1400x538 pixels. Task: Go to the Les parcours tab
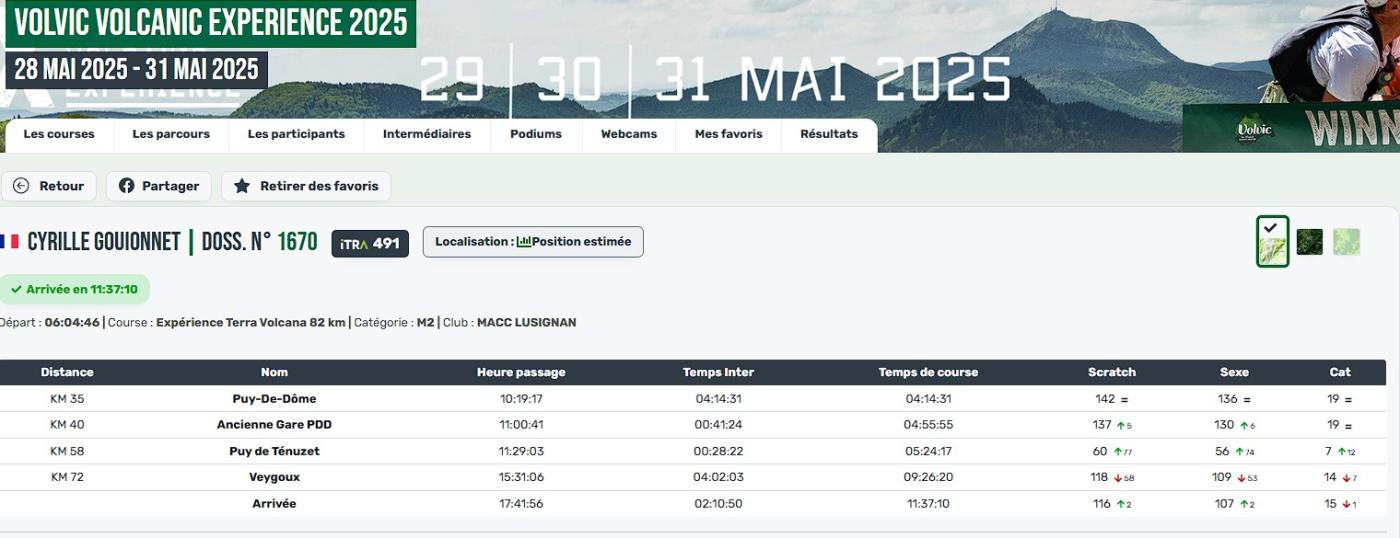click(x=171, y=134)
